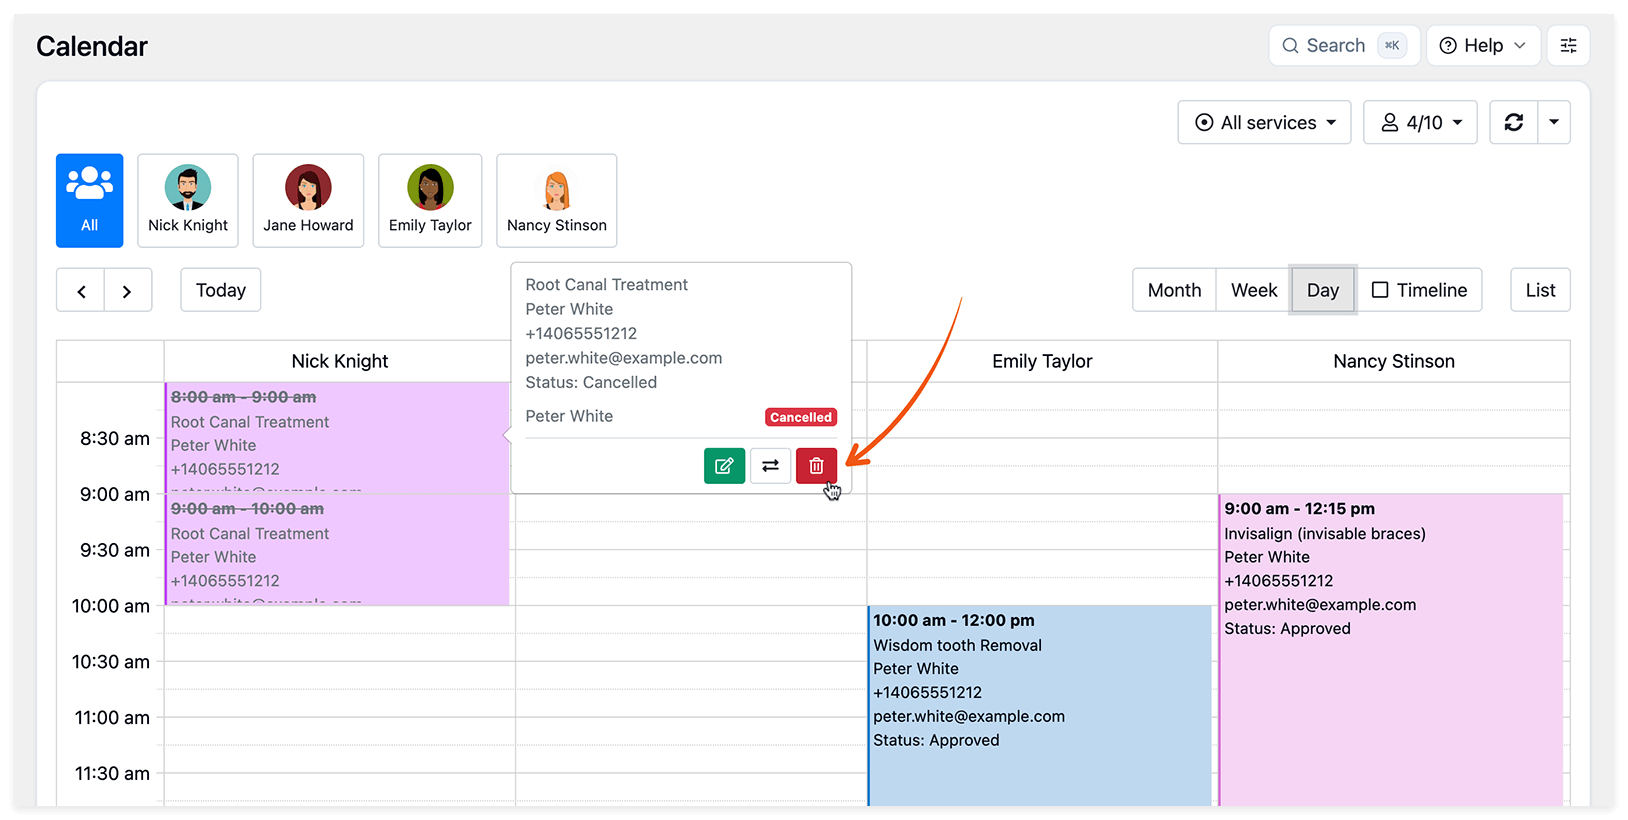Go to the next day arrow
This screenshot has width=1628, height=820.
(128, 291)
